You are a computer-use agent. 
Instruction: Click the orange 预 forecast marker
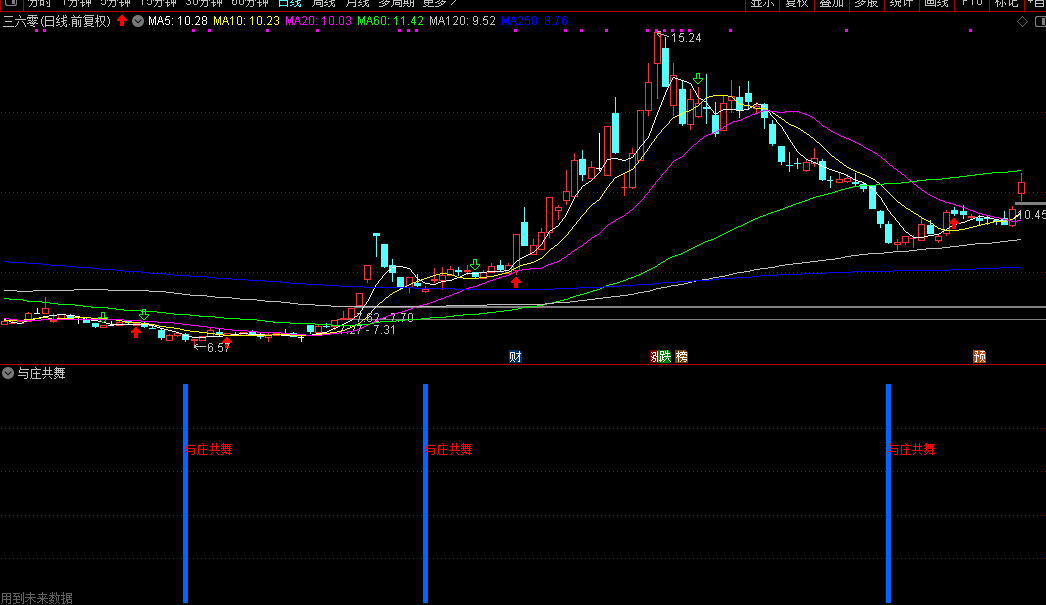(979, 357)
